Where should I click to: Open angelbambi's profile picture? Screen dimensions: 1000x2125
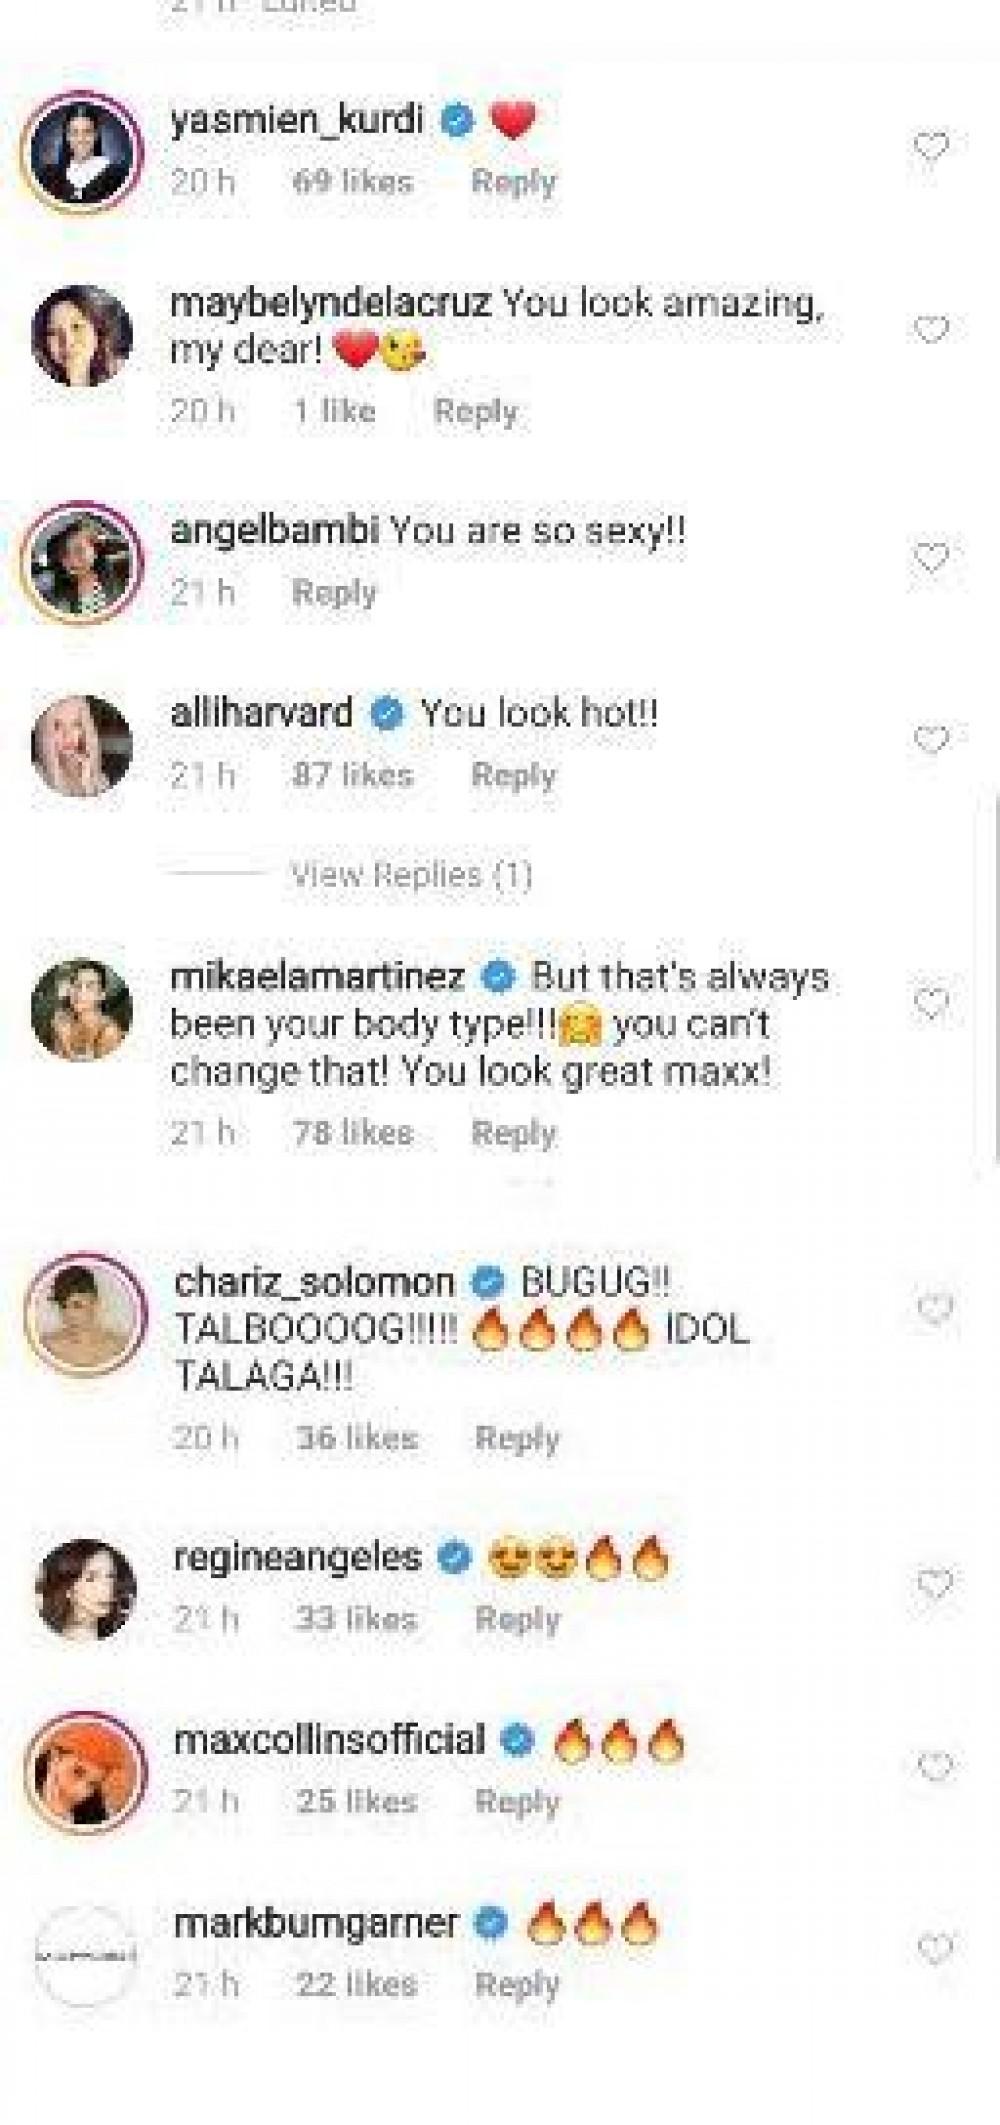(x=82, y=561)
